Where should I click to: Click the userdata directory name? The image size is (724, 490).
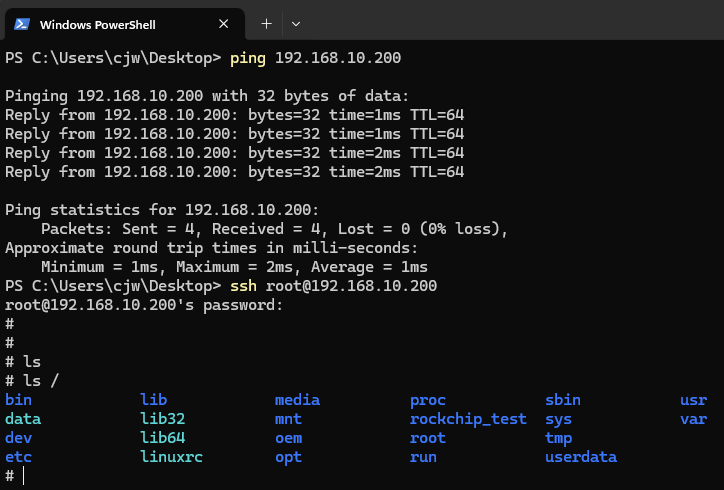pos(581,457)
